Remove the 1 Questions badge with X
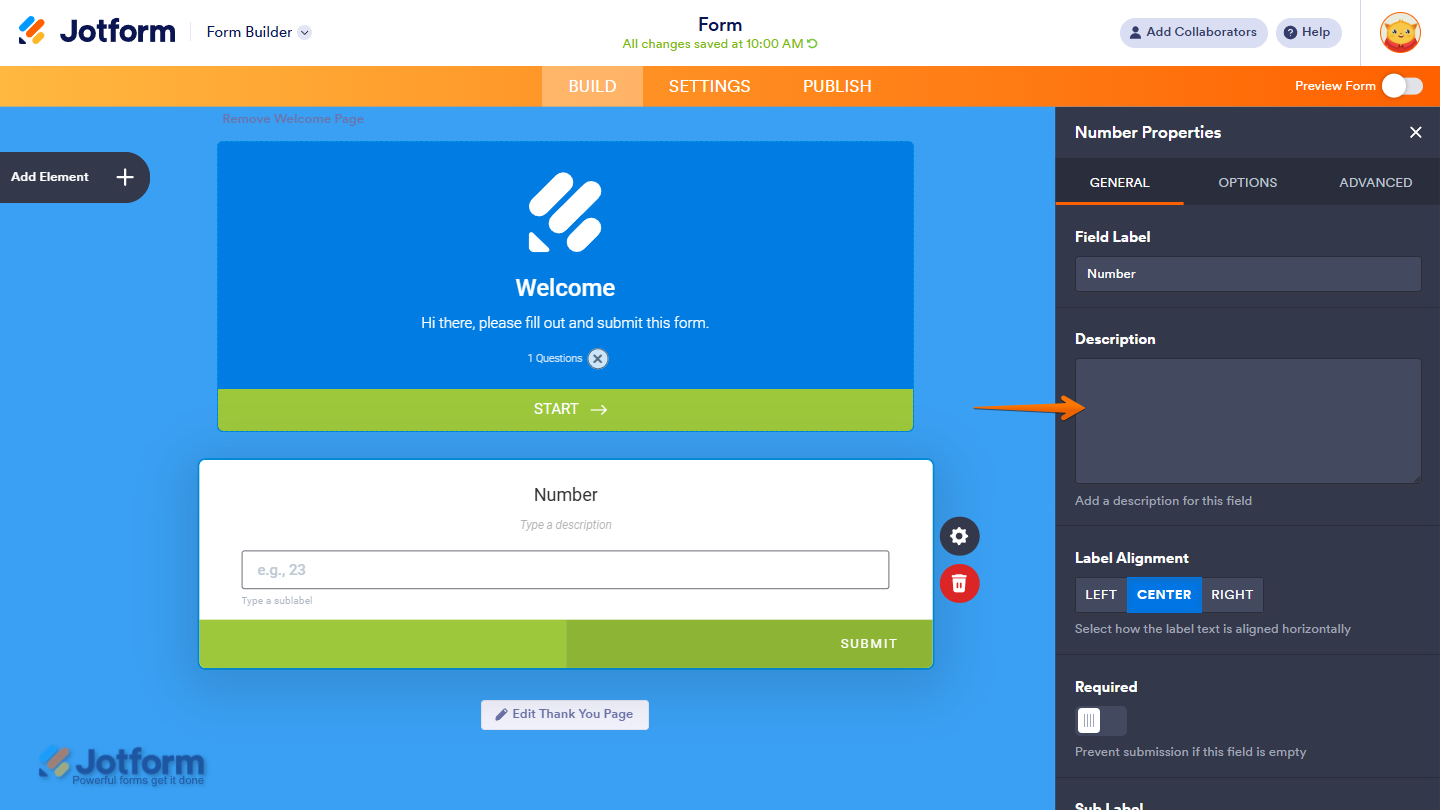The image size is (1440, 810). click(598, 358)
